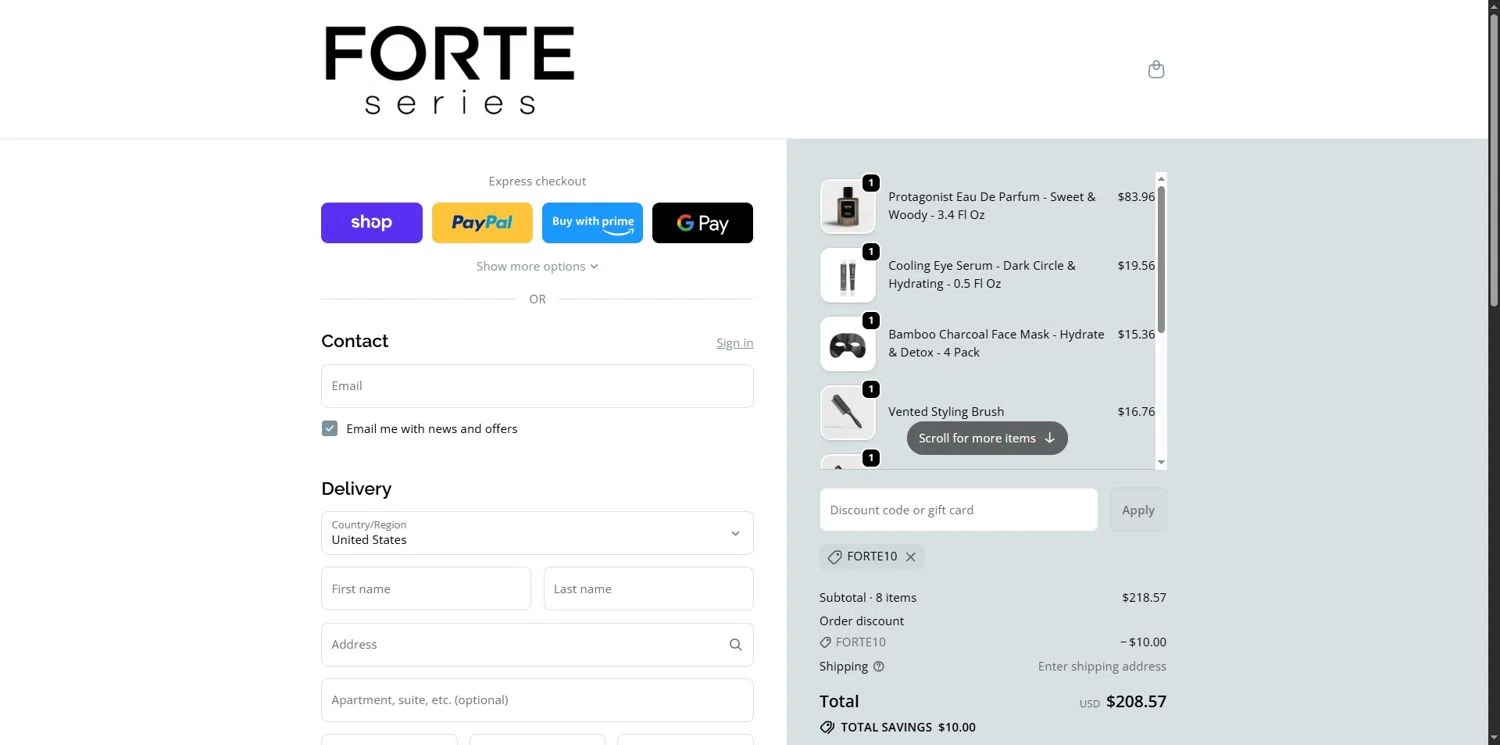The height and width of the screenshot is (745, 1500).
Task: Click the cart list scrollbar up arrow
Action: point(1161,178)
